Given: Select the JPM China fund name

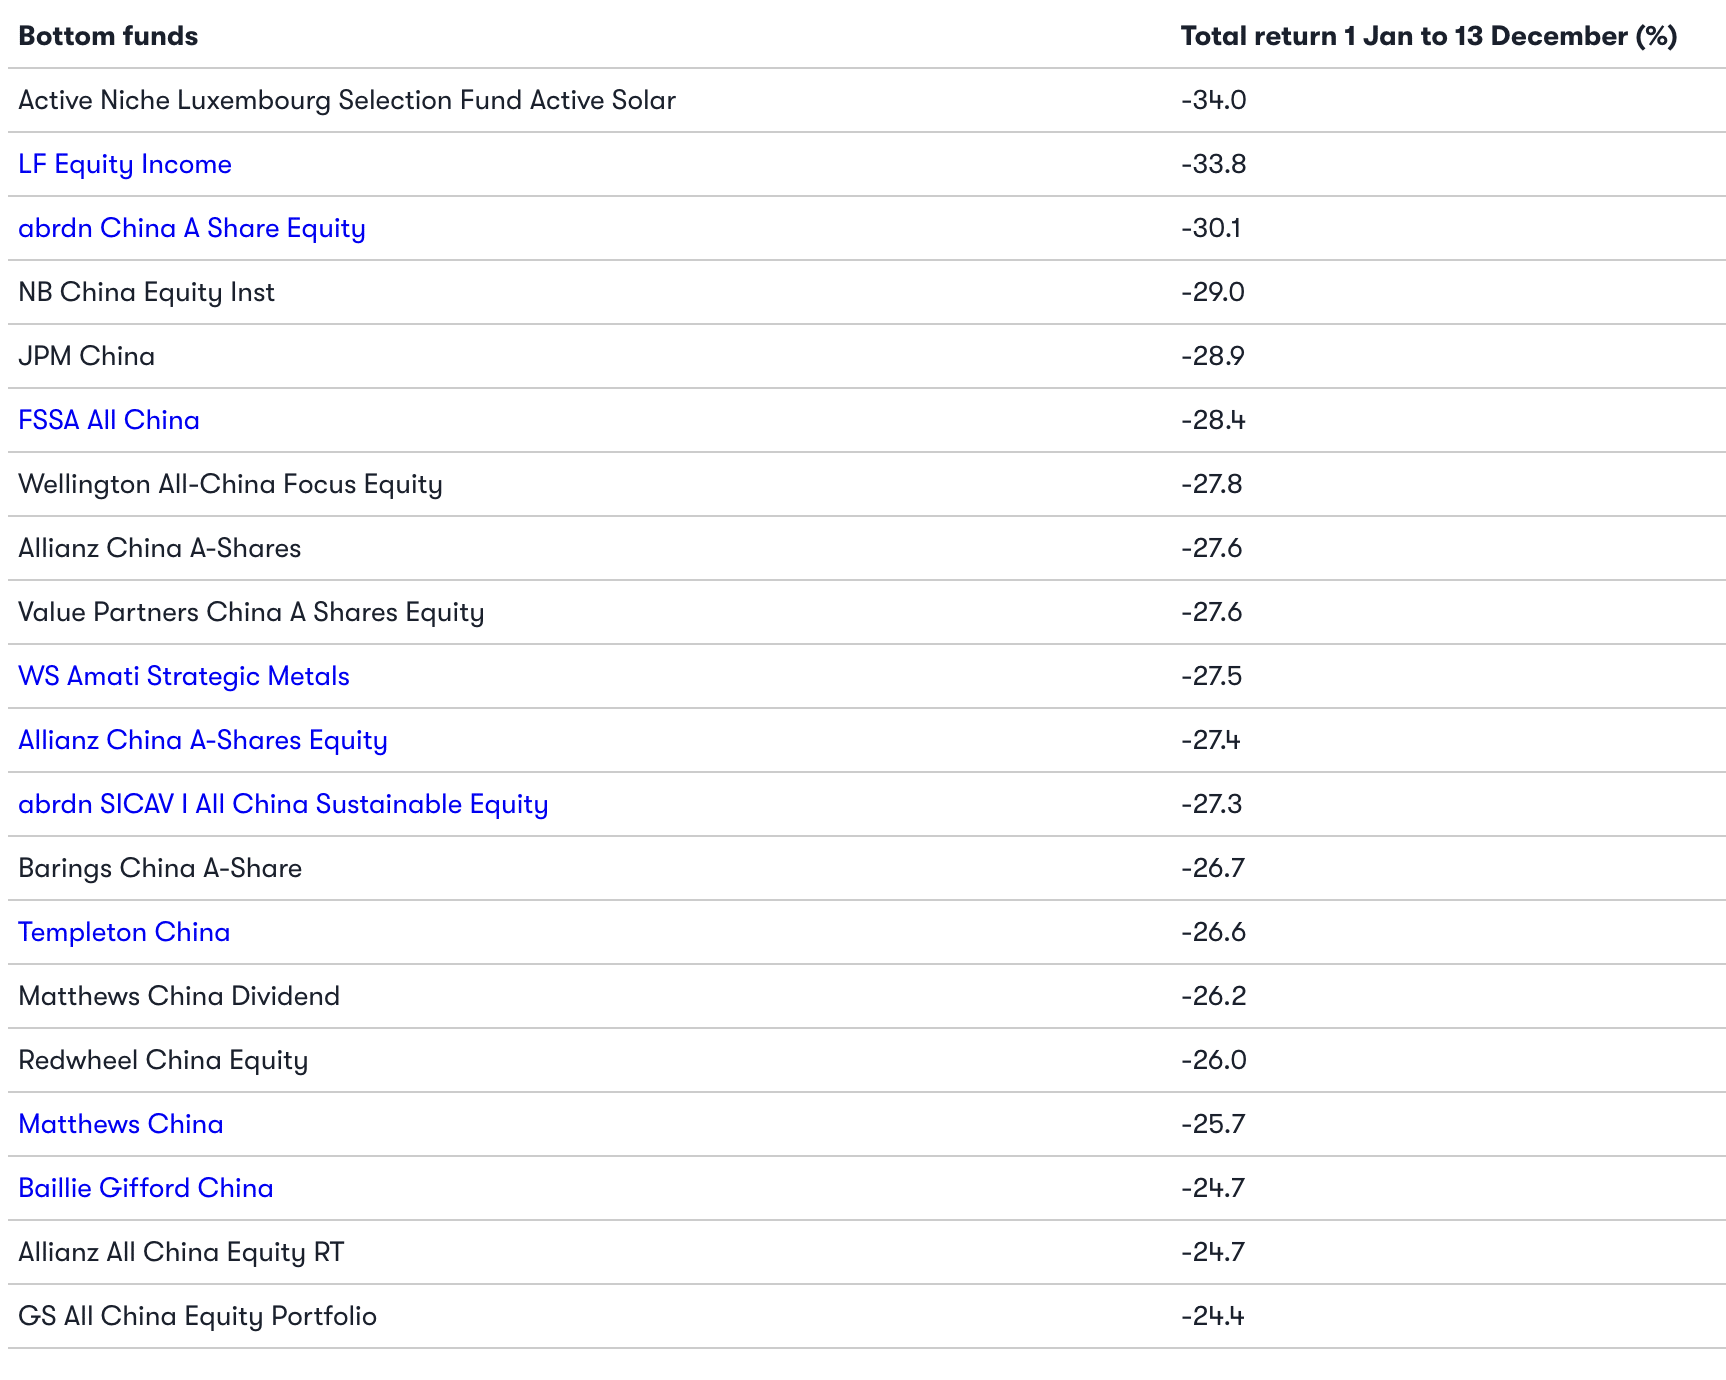Looking at the screenshot, I should (x=87, y=356).
